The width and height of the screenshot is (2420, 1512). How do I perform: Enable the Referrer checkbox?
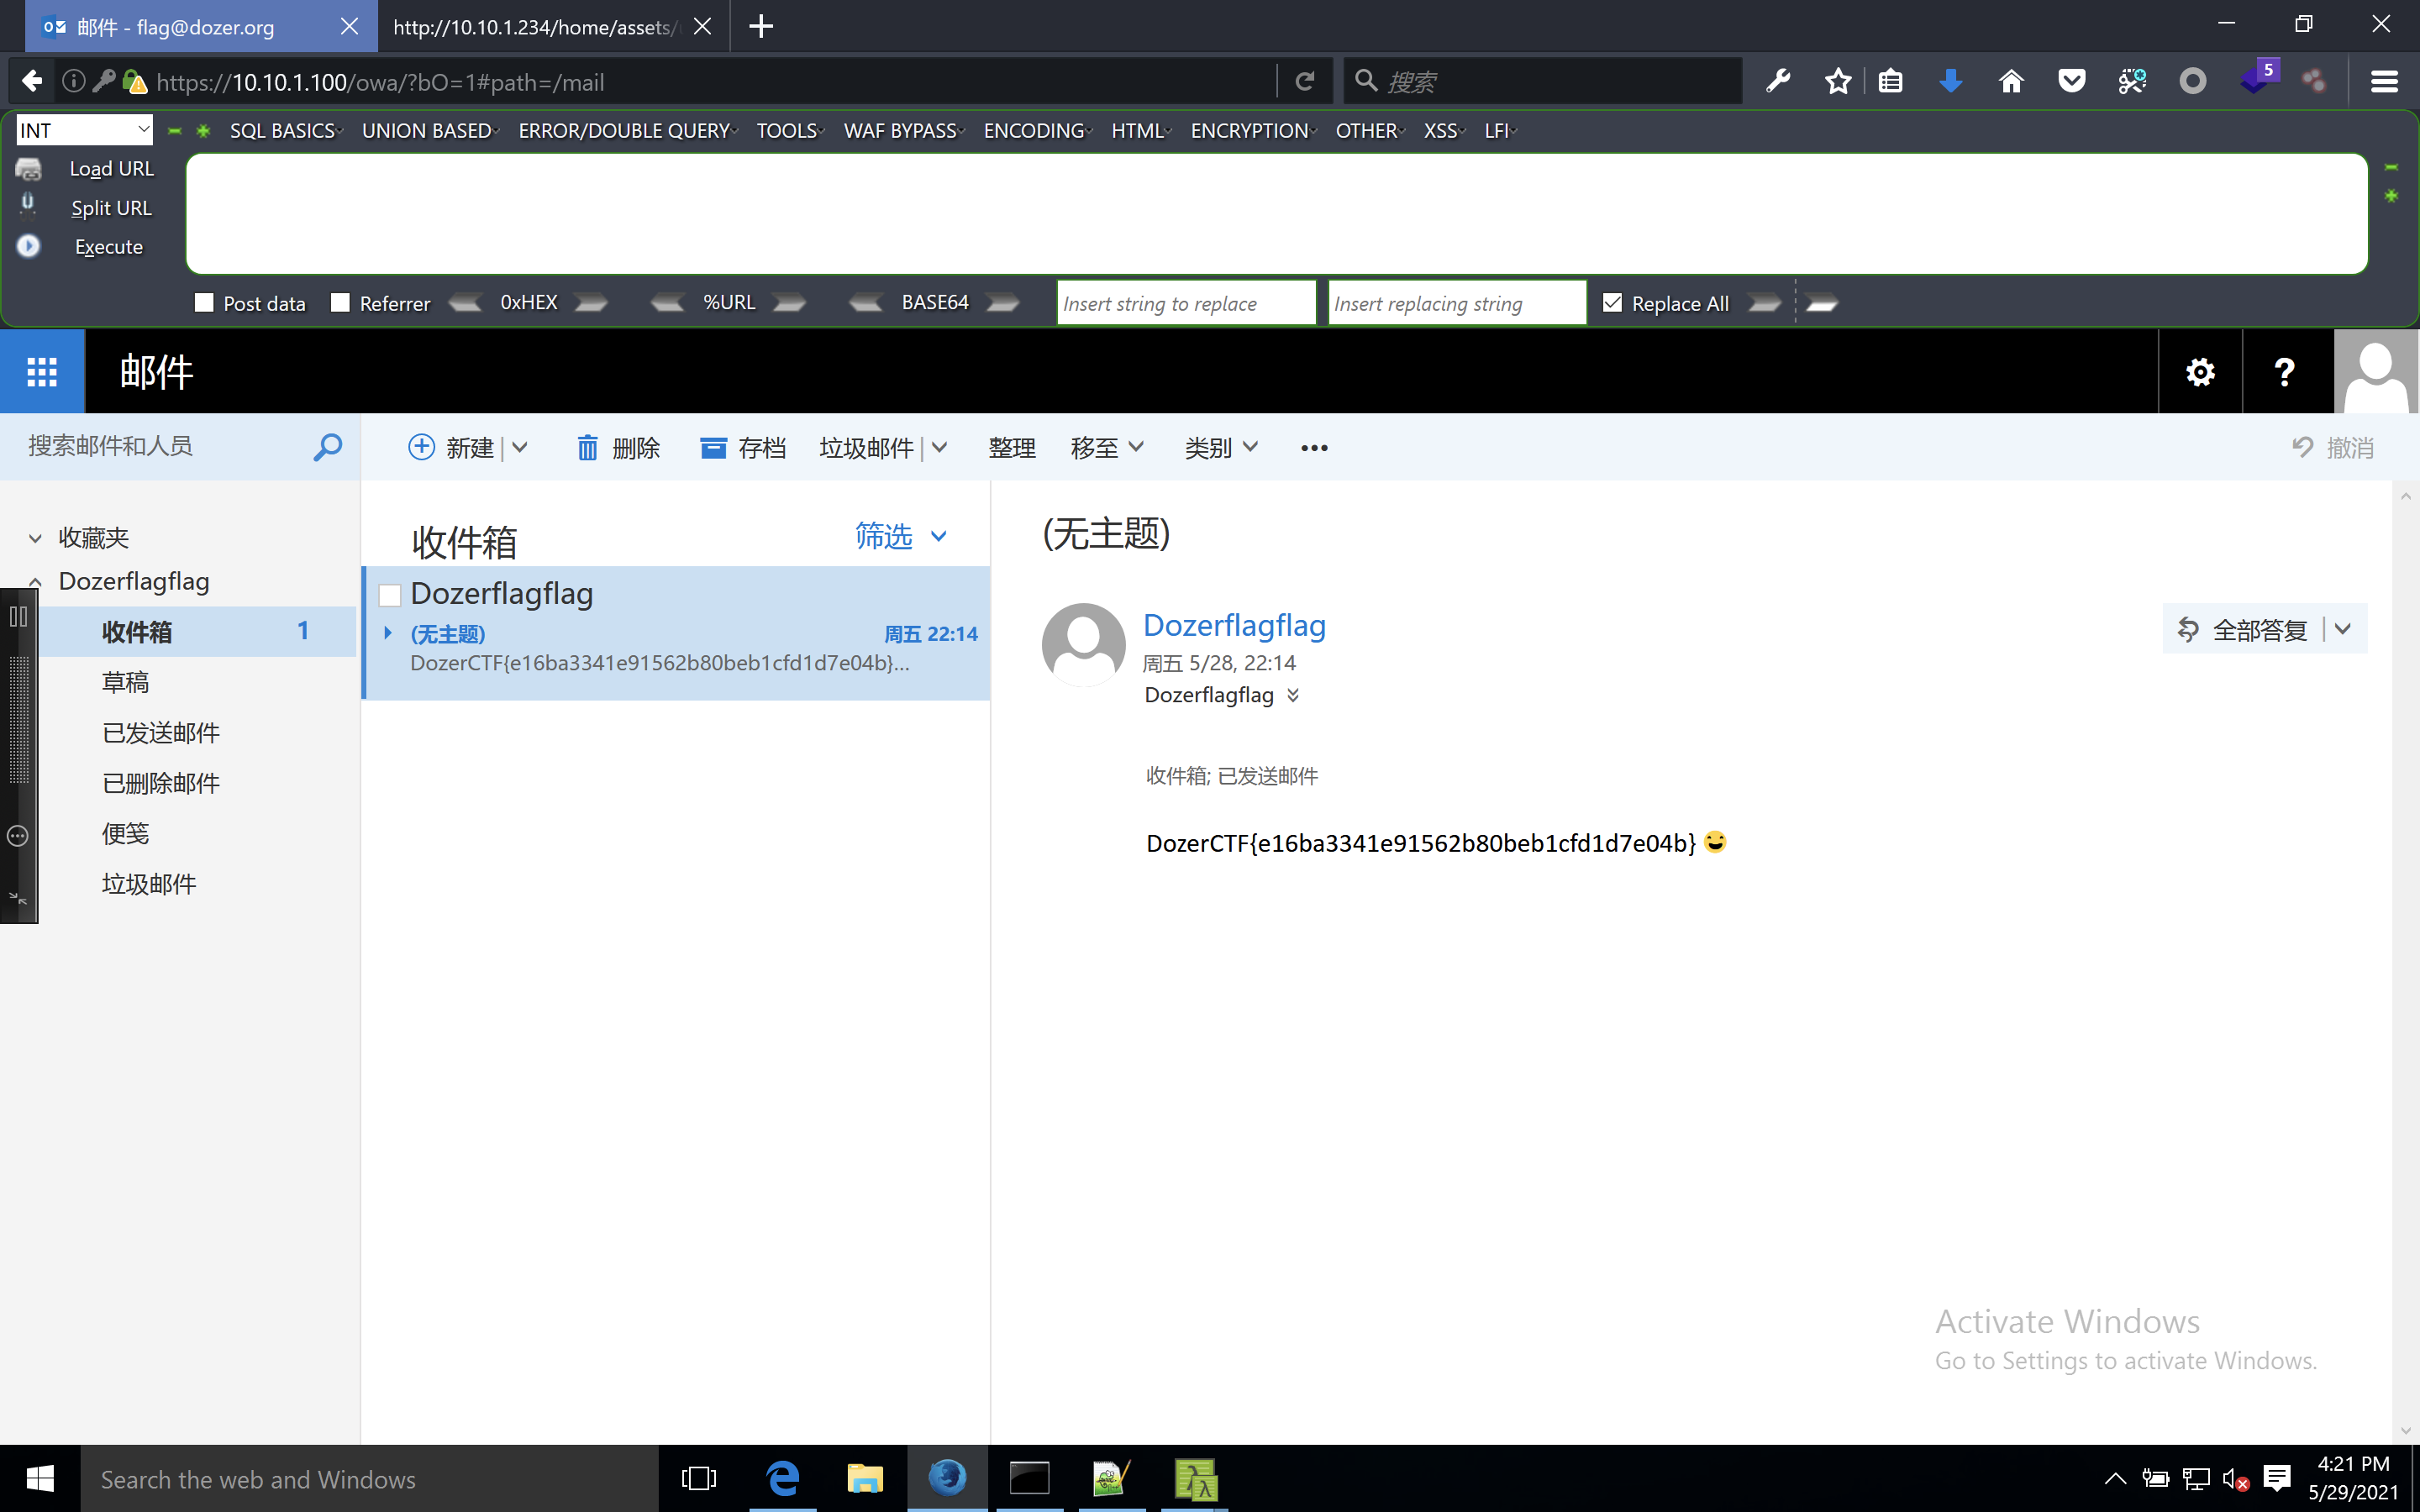(x=340, y=302)
